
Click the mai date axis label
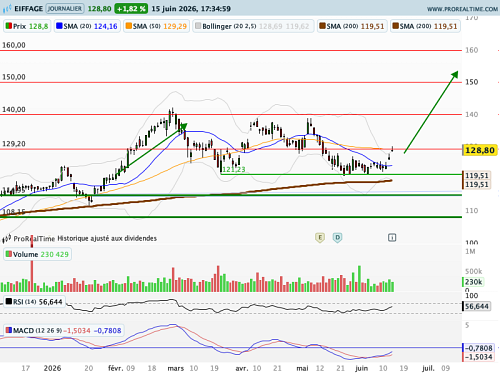(302, 368)
